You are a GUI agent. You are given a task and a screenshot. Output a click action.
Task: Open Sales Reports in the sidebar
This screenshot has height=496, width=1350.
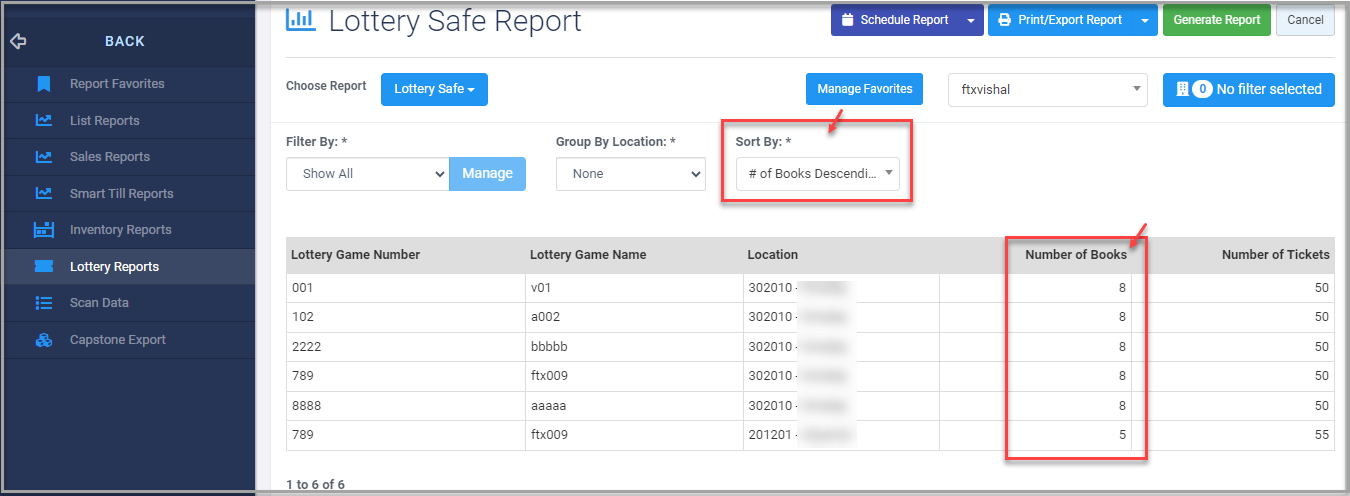pyautogui.click(x=110, y=157)
